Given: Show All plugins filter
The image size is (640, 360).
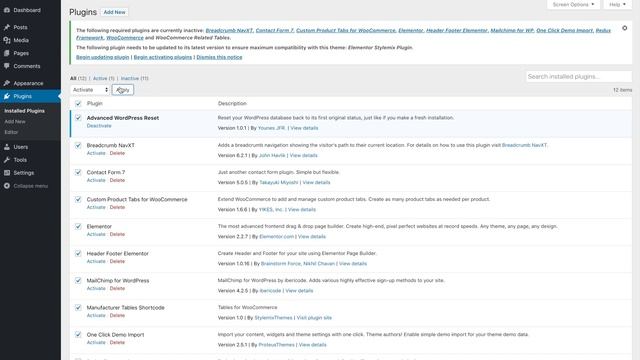Looking at the screenshot, I should 78,78.
